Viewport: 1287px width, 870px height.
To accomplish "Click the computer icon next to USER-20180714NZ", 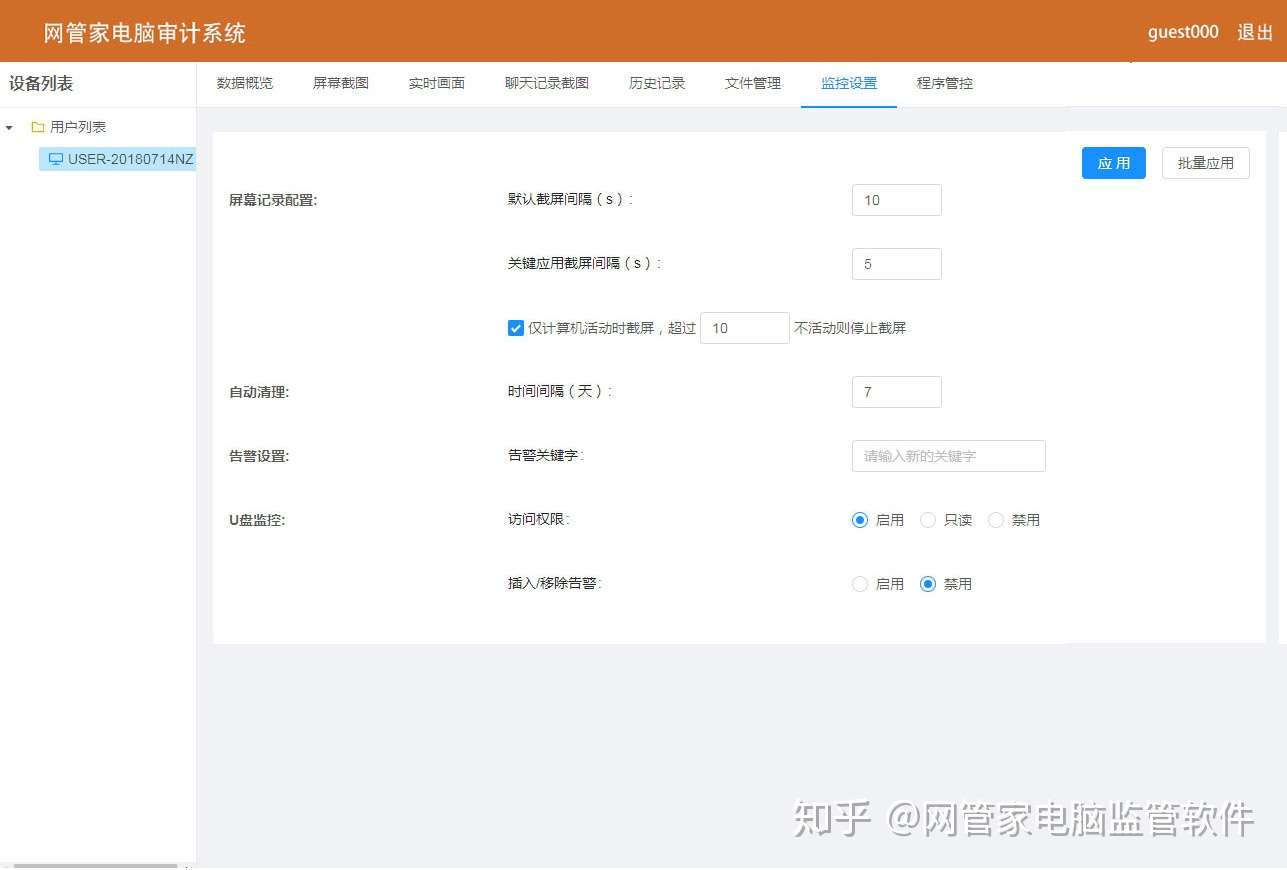I will coord(56,159).
